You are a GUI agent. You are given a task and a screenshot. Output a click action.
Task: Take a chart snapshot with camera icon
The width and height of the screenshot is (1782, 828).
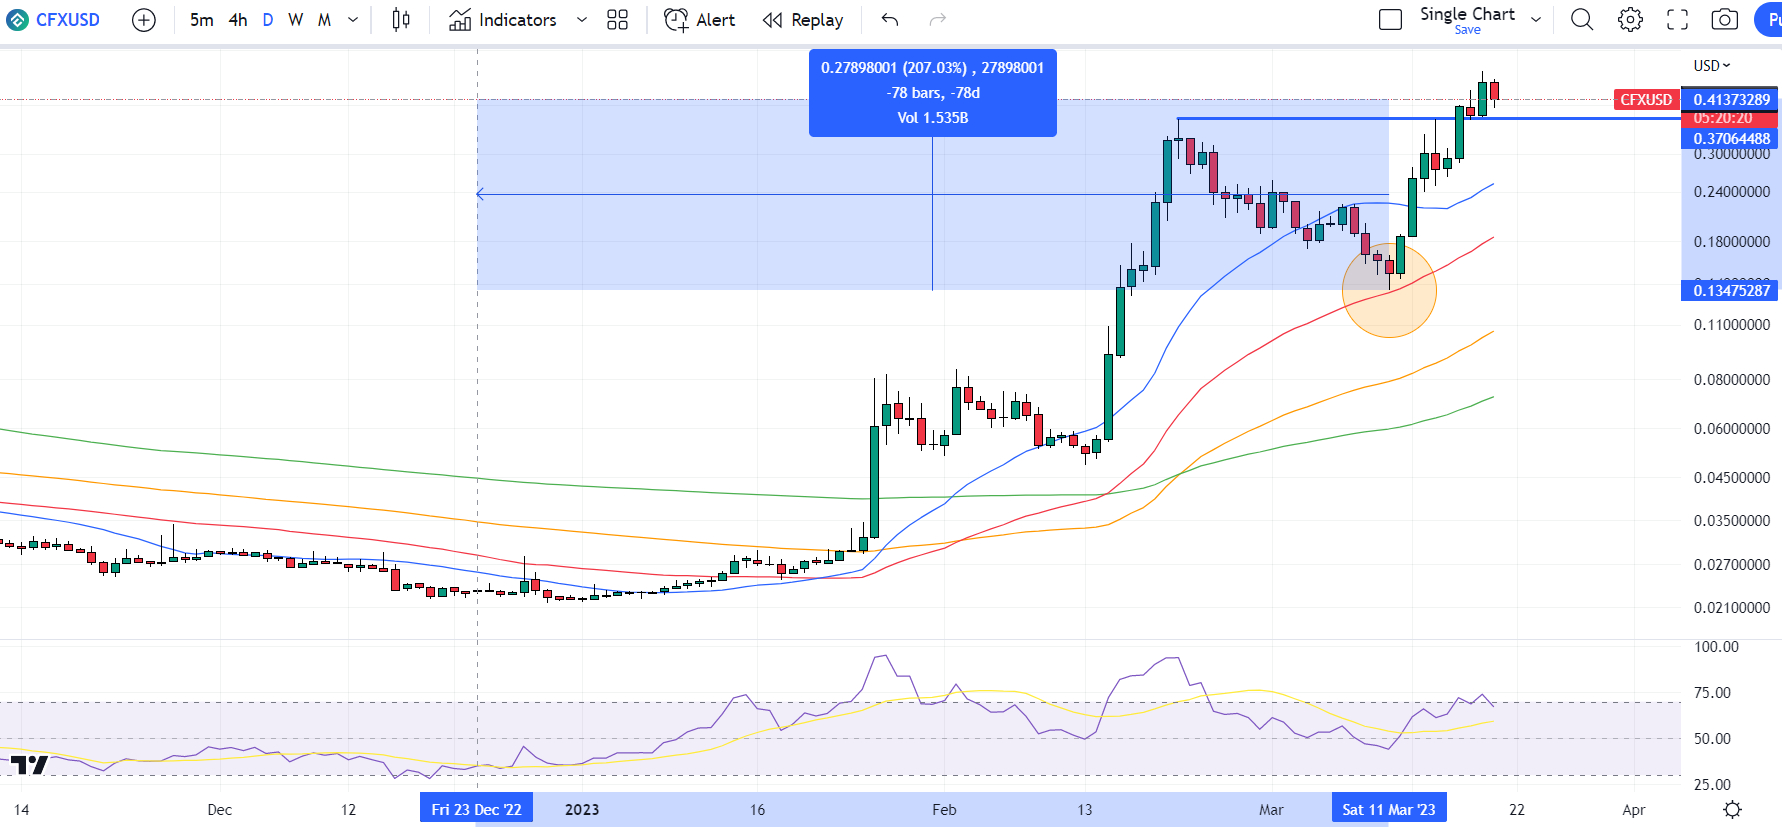coord(1725,20)
